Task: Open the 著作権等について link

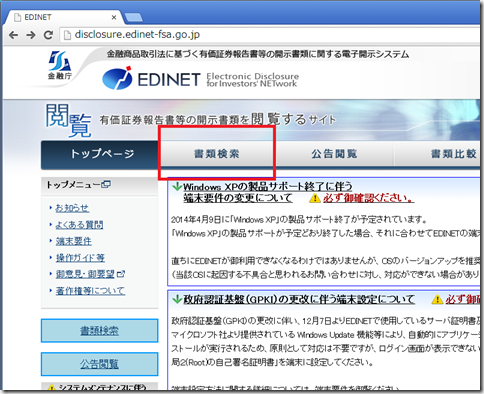Action: coord(90,291)
